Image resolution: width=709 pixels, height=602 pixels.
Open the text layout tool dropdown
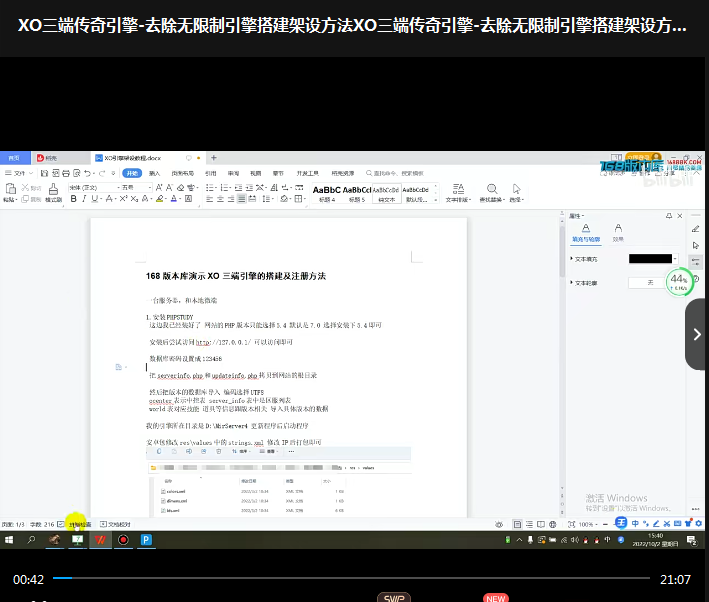pyautogui.click(x=458, y=193)
